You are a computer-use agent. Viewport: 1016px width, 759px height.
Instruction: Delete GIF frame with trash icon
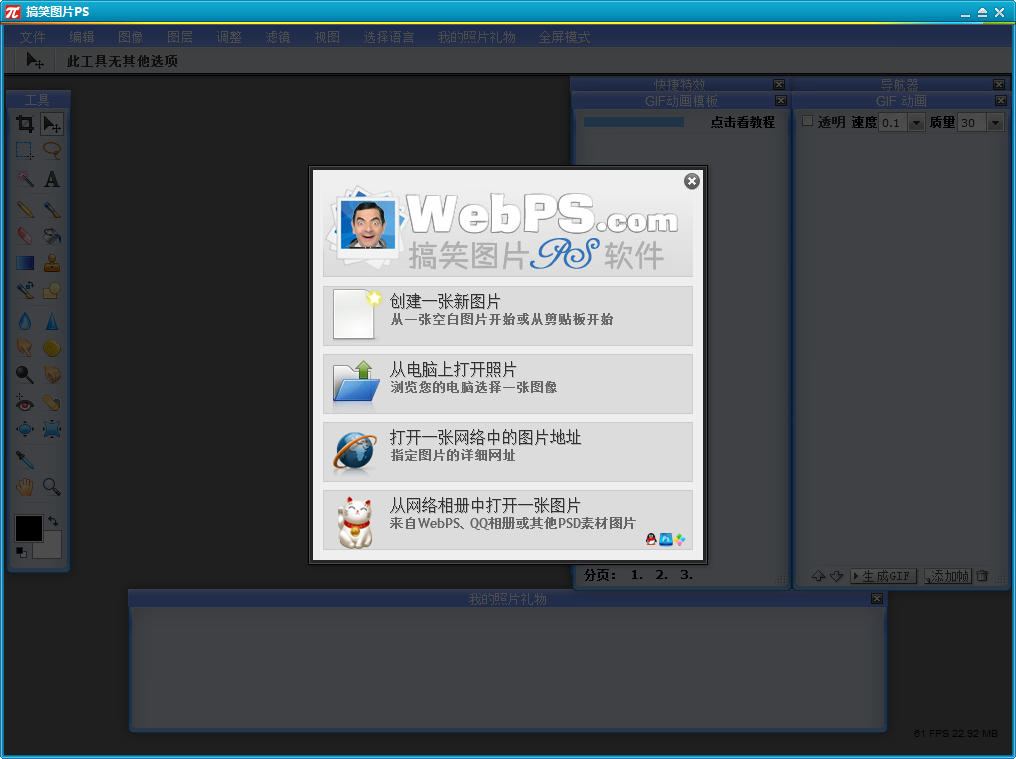pyautogui.click(x=982, y=576)
